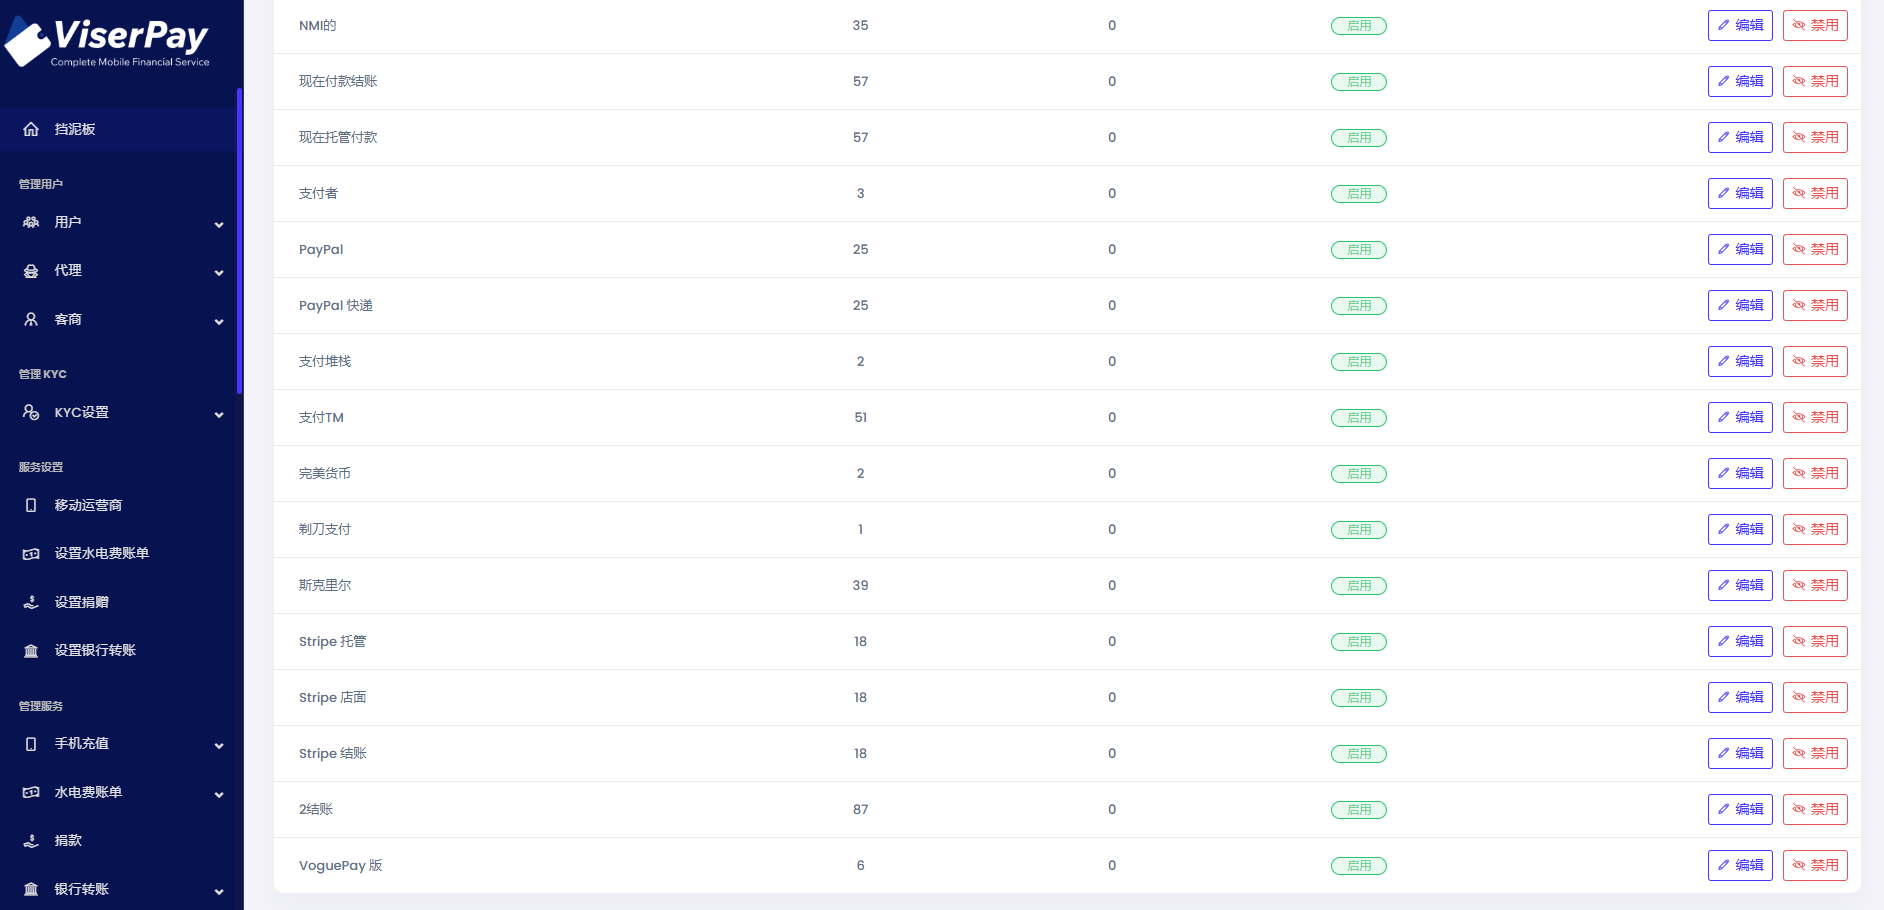
Task: Select the gateway name 剃刀支付
Action: click(325, 529)
